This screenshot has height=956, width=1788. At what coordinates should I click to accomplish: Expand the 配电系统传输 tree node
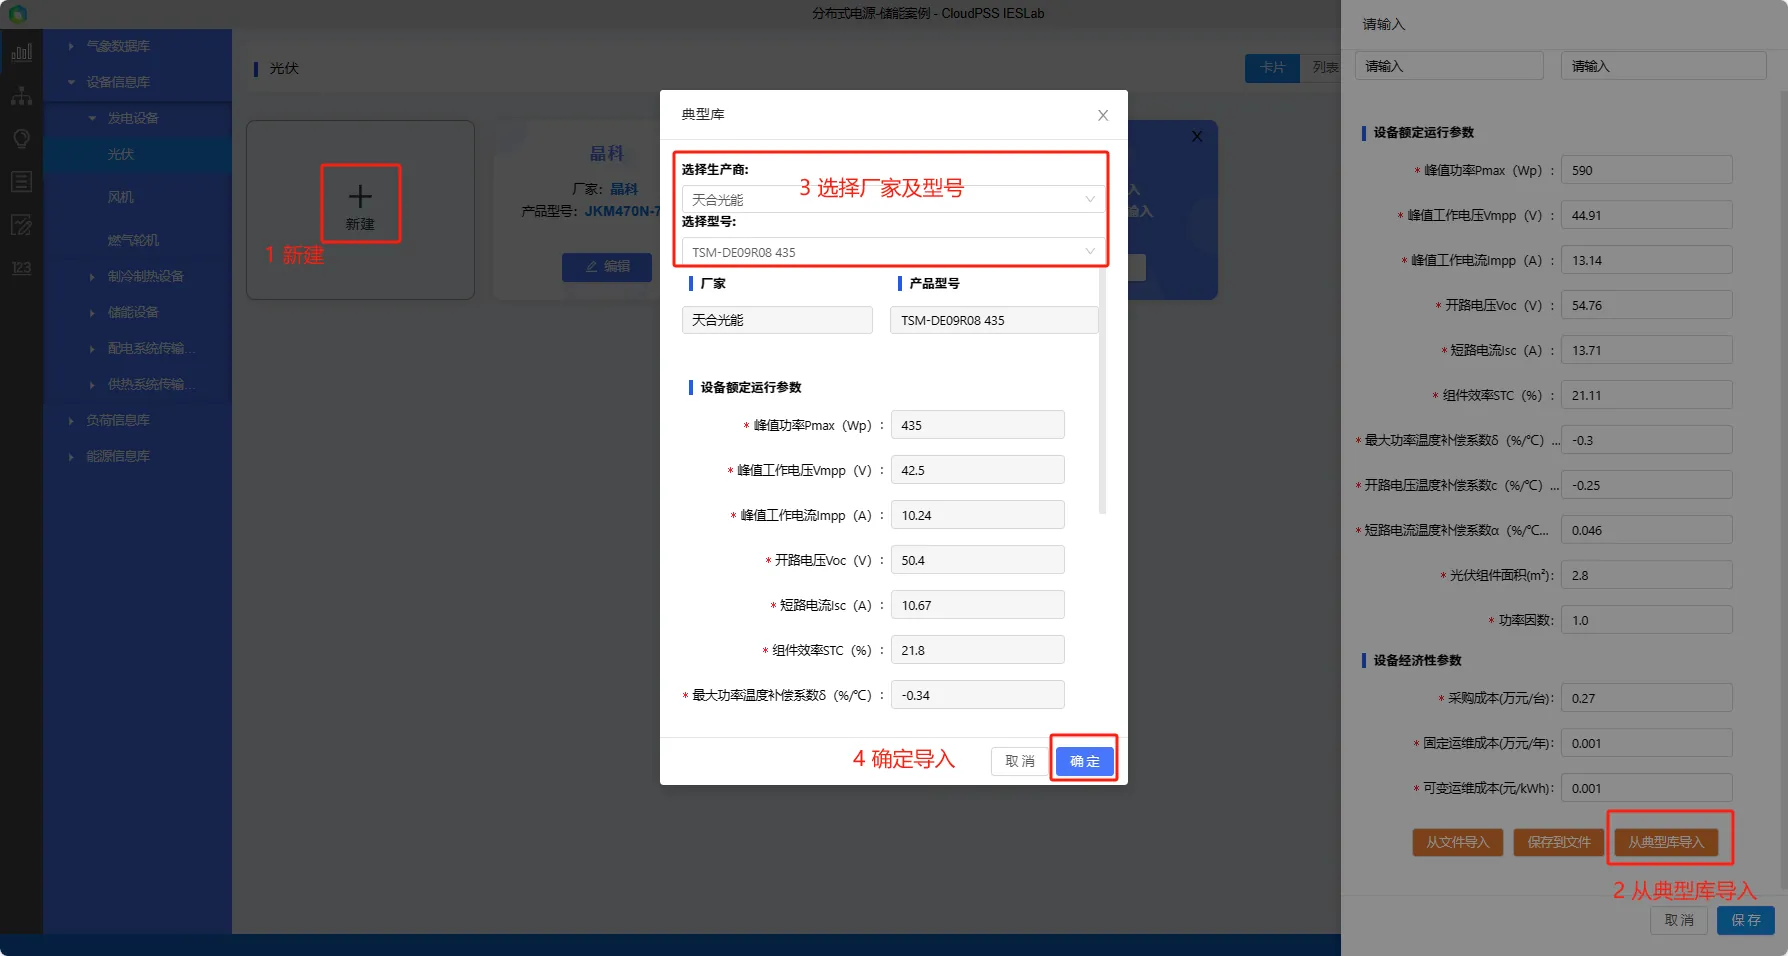[x=92, y=348]
